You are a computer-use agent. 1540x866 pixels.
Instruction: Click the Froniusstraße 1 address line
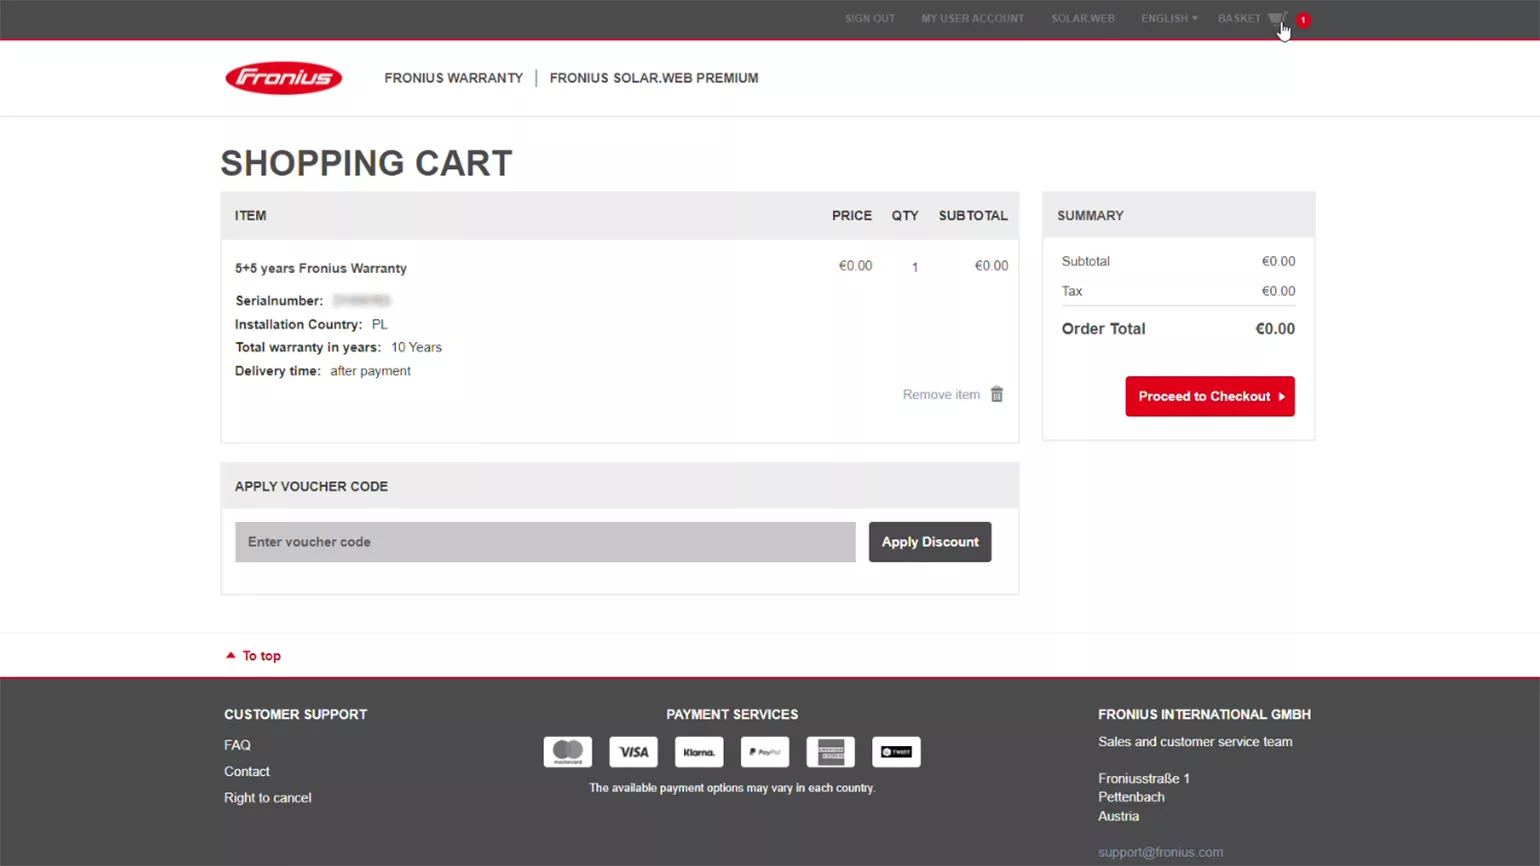tap(1144, 778)
